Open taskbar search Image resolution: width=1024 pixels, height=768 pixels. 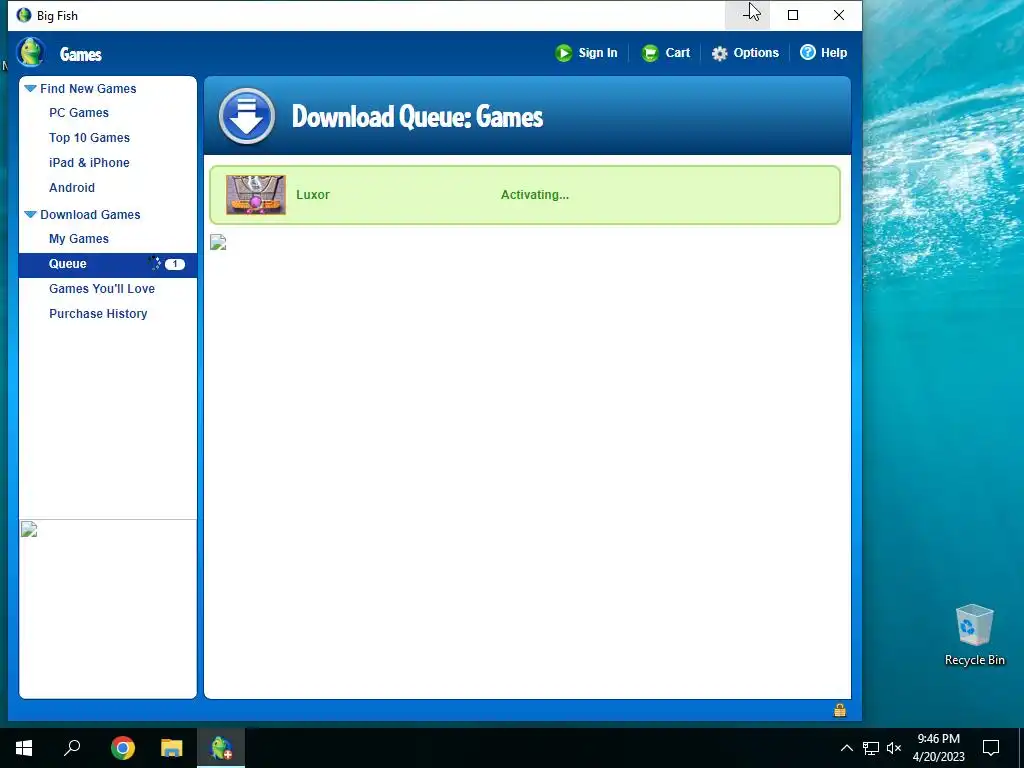click(x=72, y=748)
